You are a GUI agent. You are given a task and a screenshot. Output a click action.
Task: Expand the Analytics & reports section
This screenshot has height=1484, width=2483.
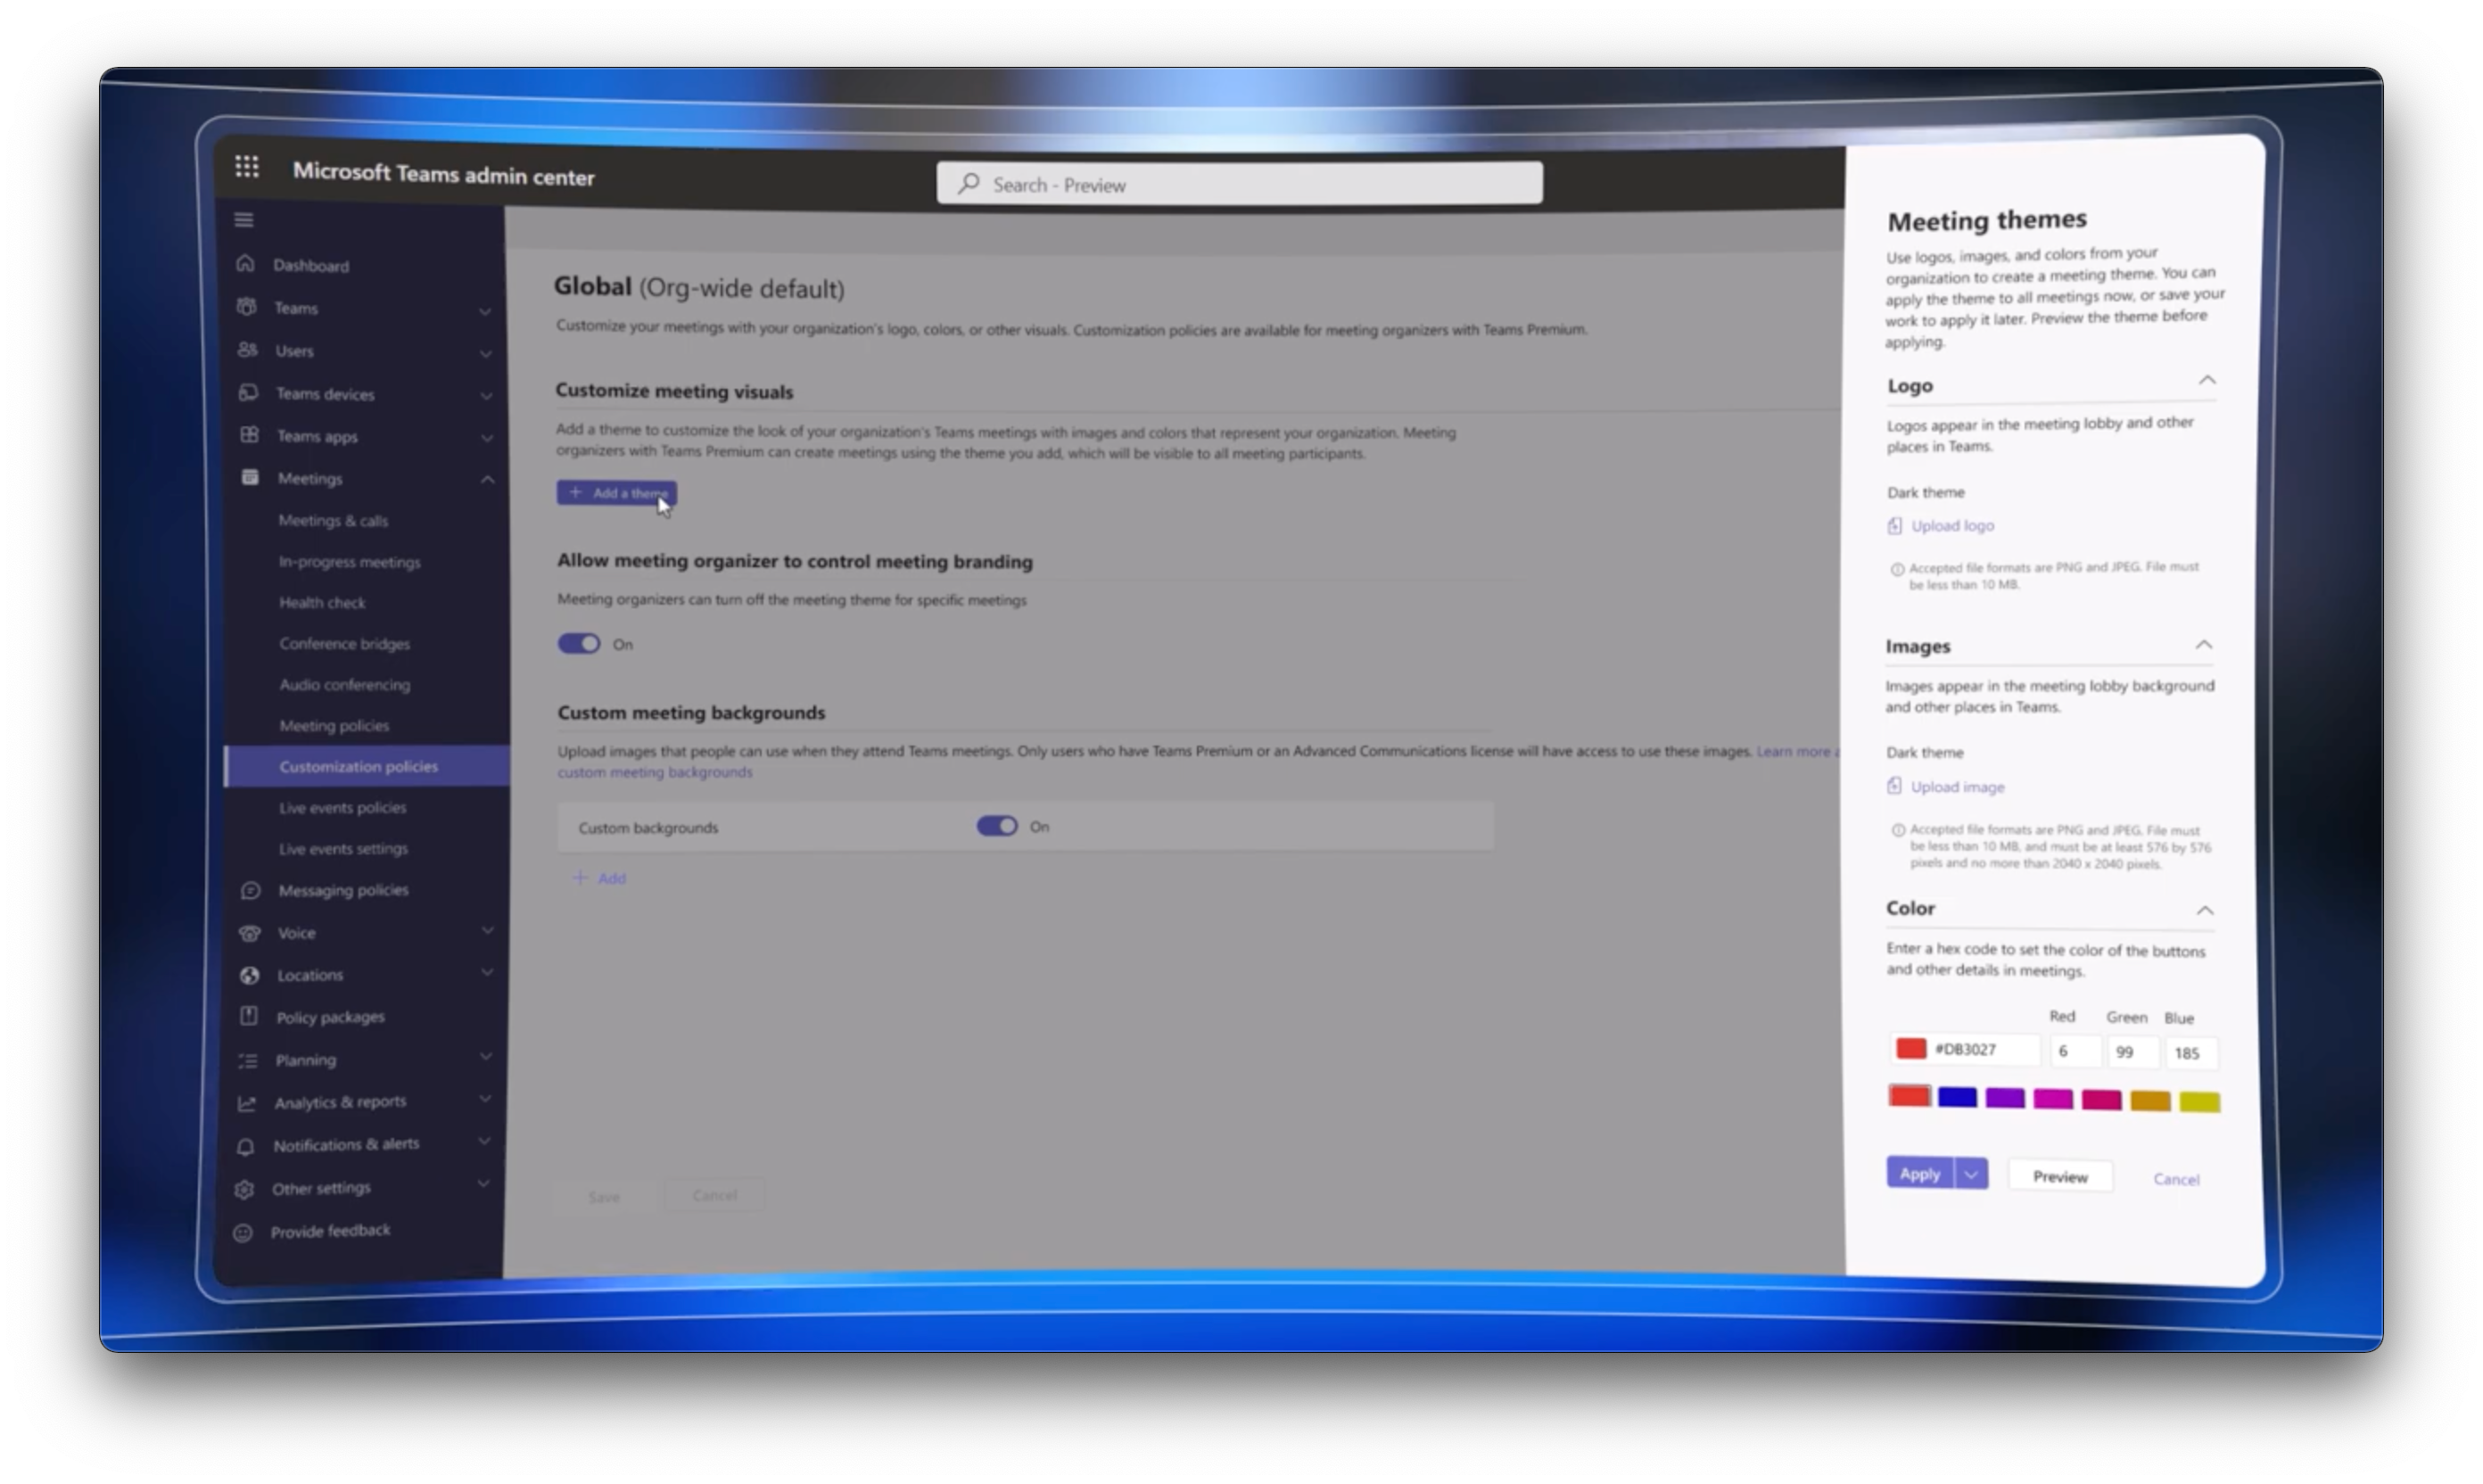tap(487, 1097)
